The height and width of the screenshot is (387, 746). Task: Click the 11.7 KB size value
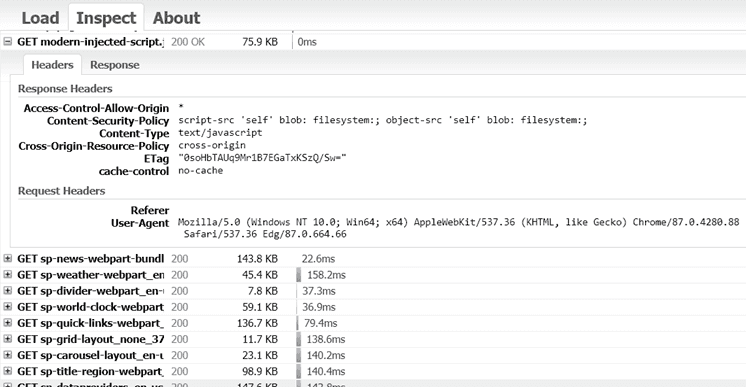click(260, 339)
